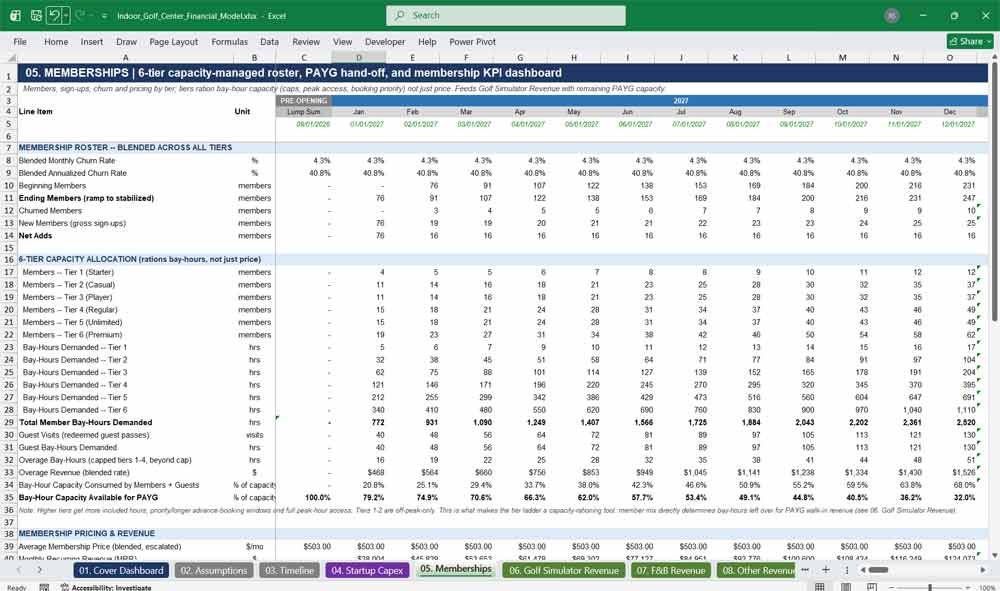This screenshot has width=1000, height=591.
Task: Add a new sheet with plus icon
Action: (825, 570)
